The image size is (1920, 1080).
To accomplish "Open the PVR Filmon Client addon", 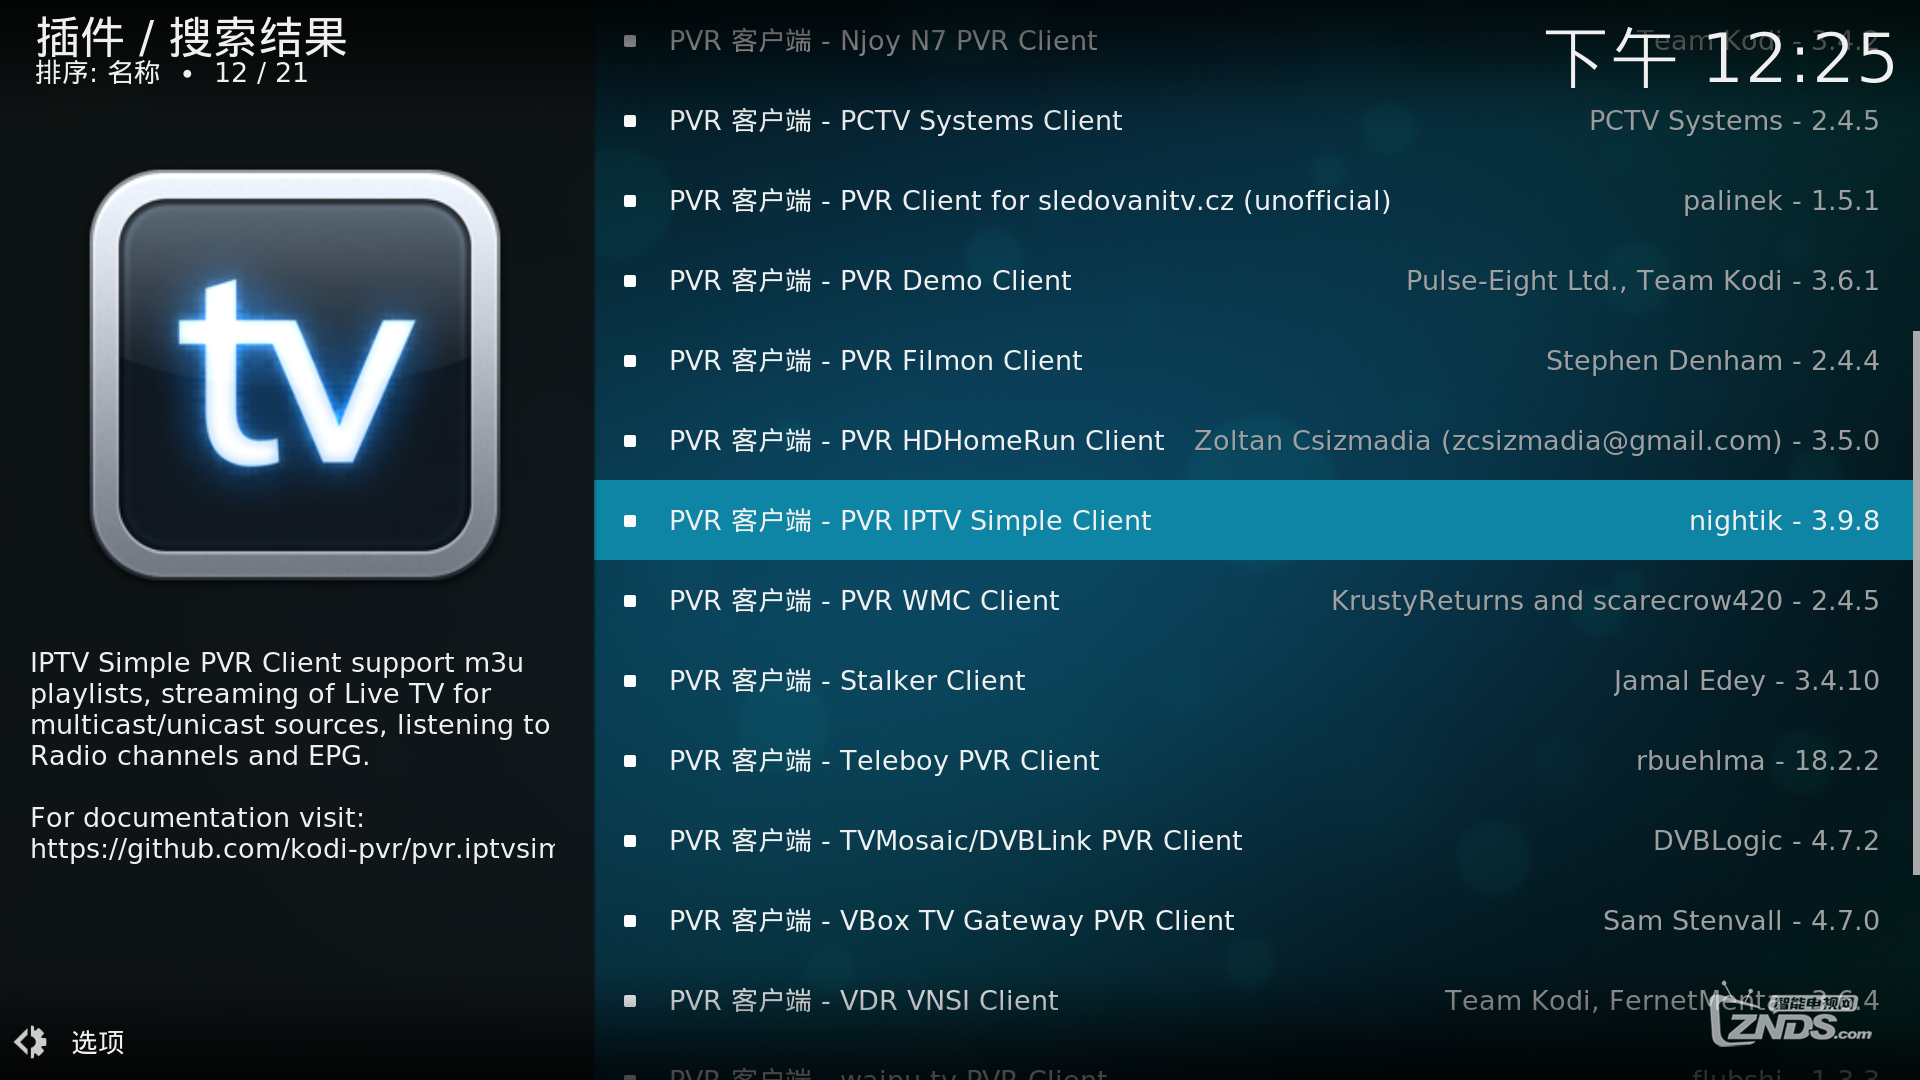I will (x=1253, y=360).
